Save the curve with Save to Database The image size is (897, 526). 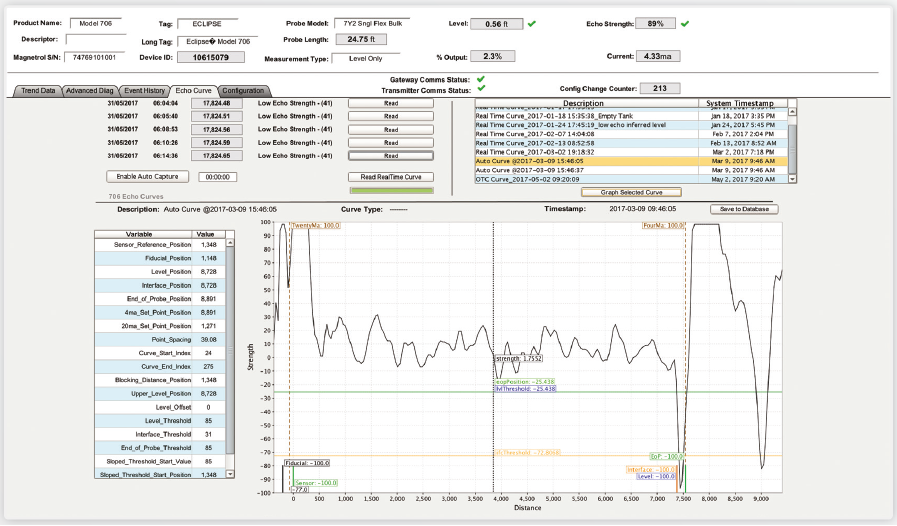(743, 209)
